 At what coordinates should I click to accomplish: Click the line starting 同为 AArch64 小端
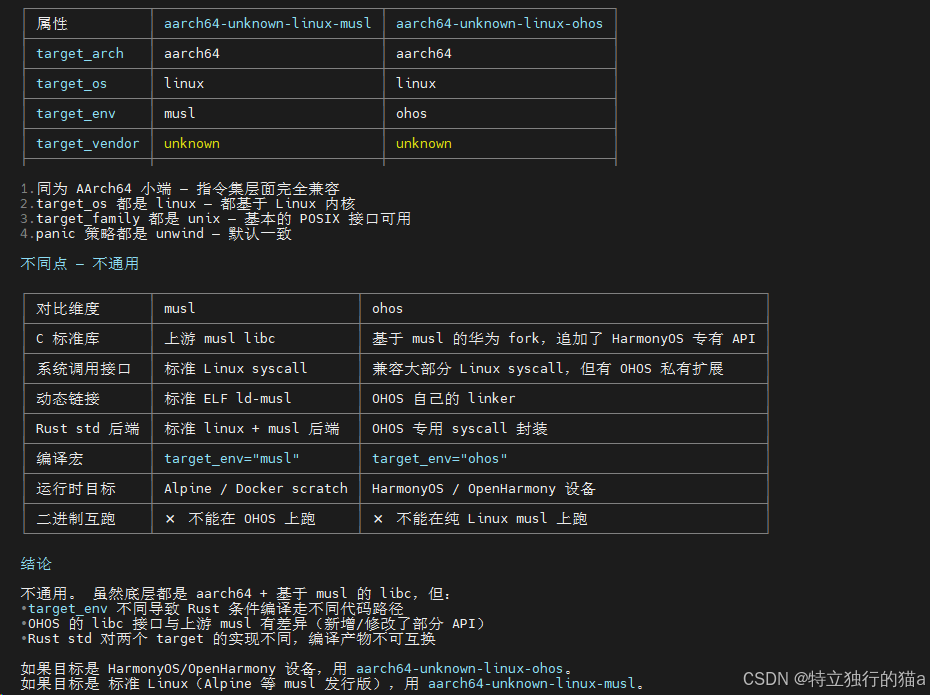pyautogui.click(x=180, y=189)
